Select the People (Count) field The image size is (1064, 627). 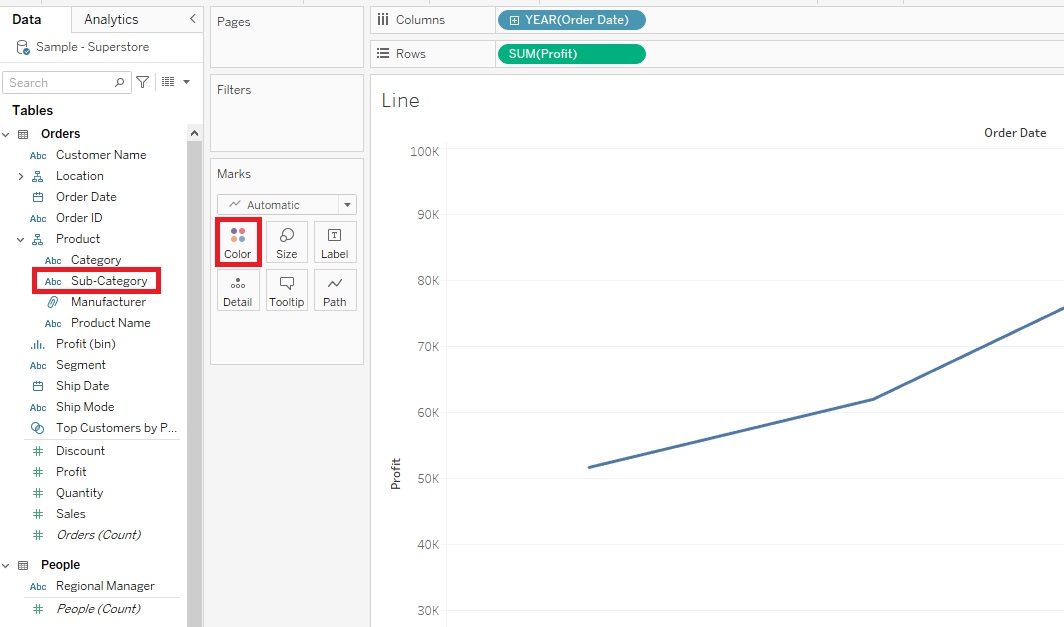[x=98, y=609]
